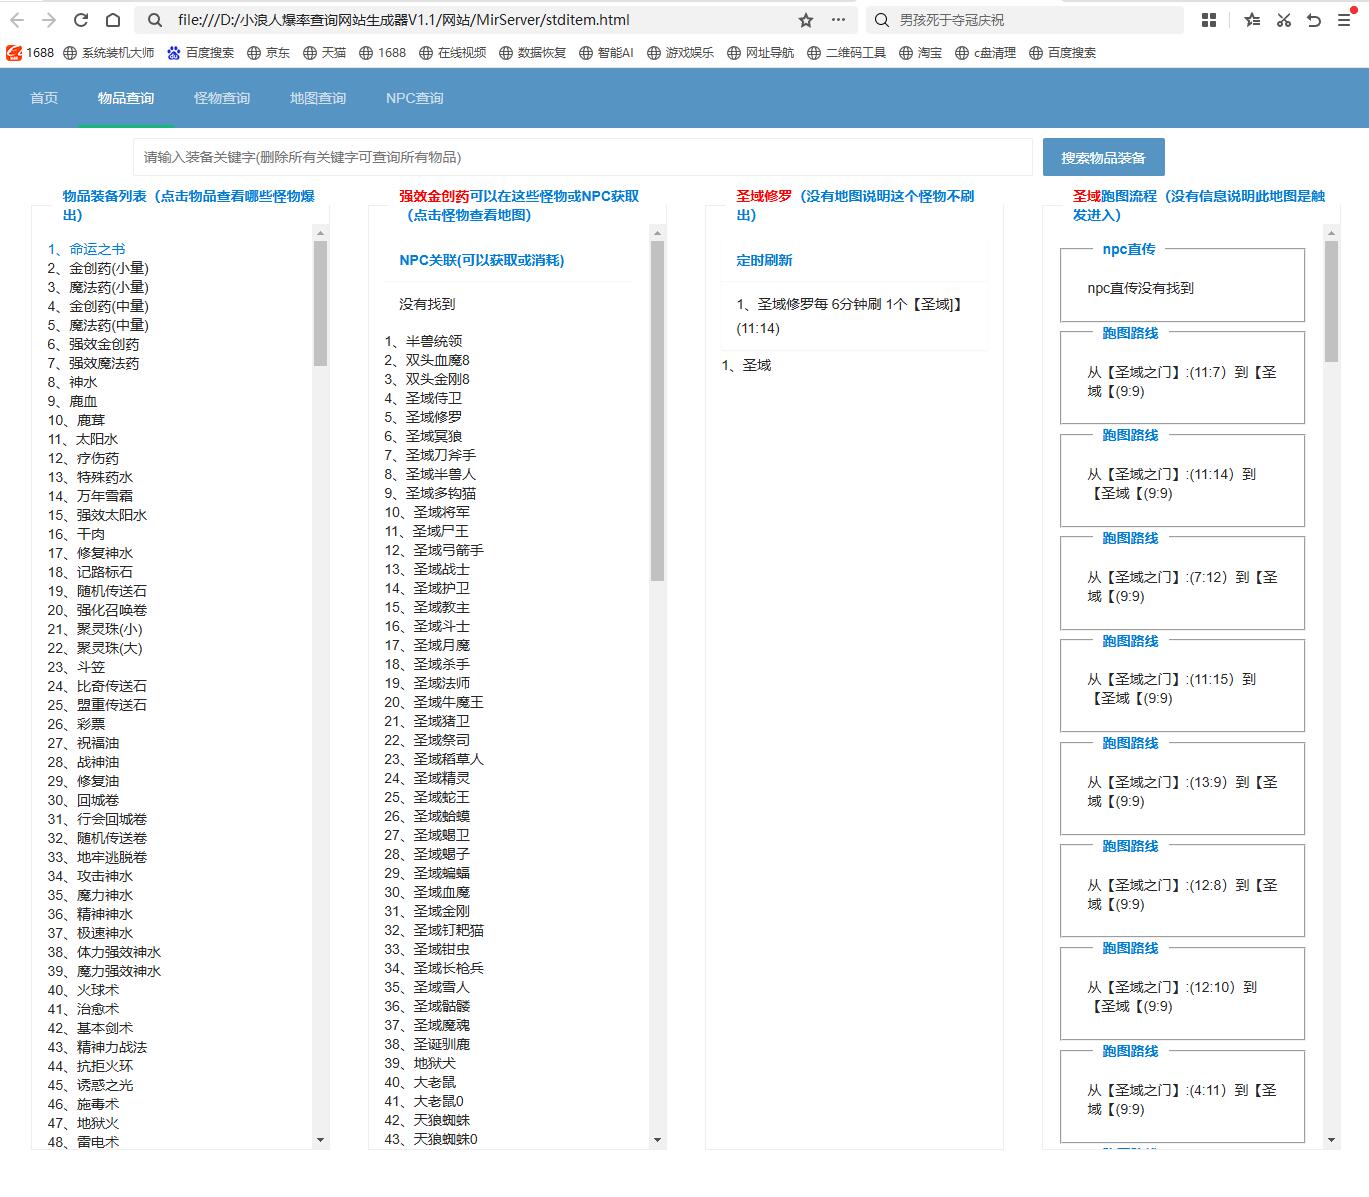Click the scissors screenshot tool icon
Viewport: 1369px width, 1197px height.
point(1284,20)
